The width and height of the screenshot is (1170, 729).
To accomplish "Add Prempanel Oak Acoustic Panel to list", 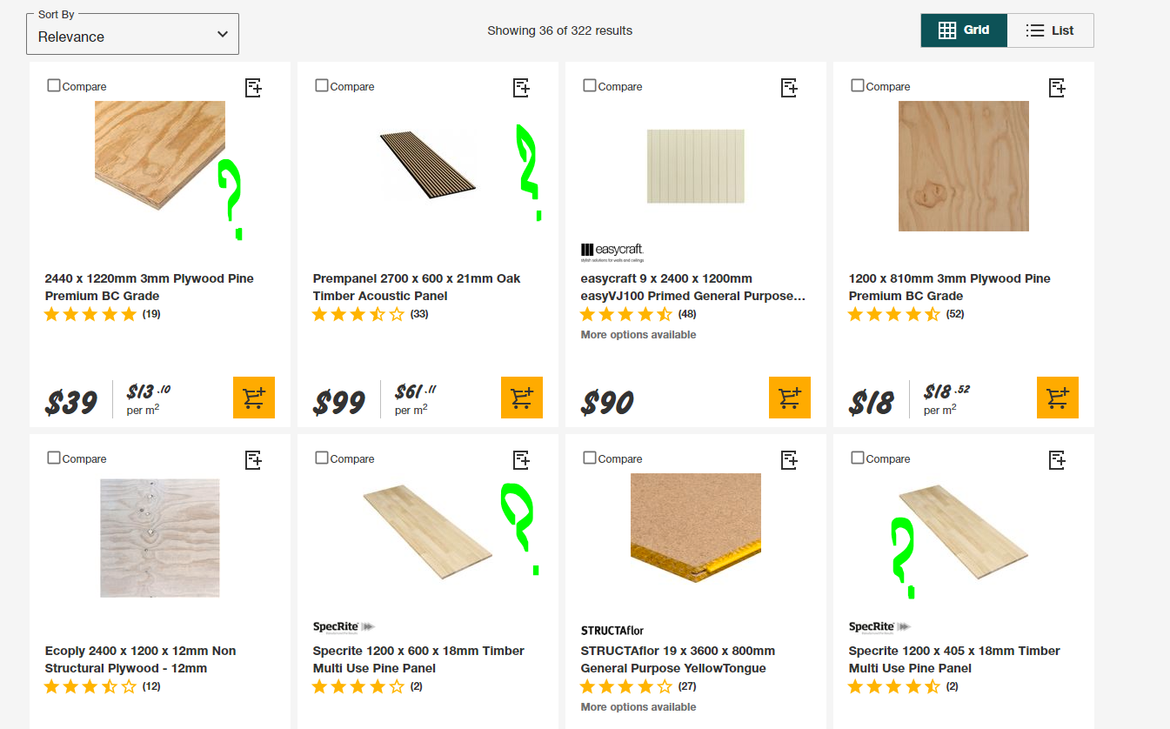I will click(x=522, y=88).
